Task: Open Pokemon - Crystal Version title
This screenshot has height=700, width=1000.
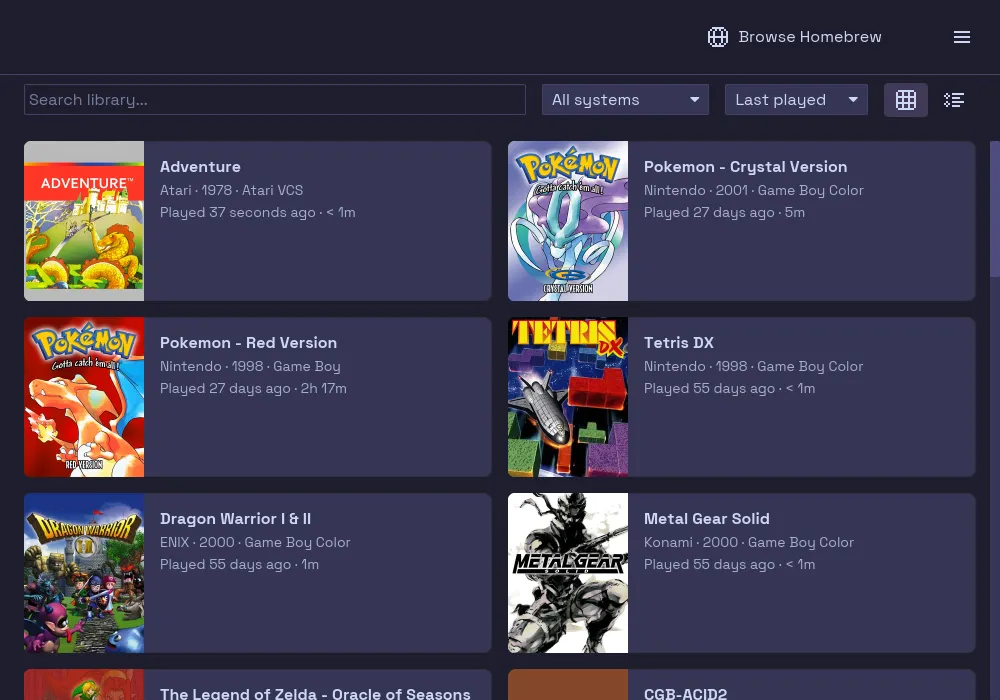Action: coord(746,167)
